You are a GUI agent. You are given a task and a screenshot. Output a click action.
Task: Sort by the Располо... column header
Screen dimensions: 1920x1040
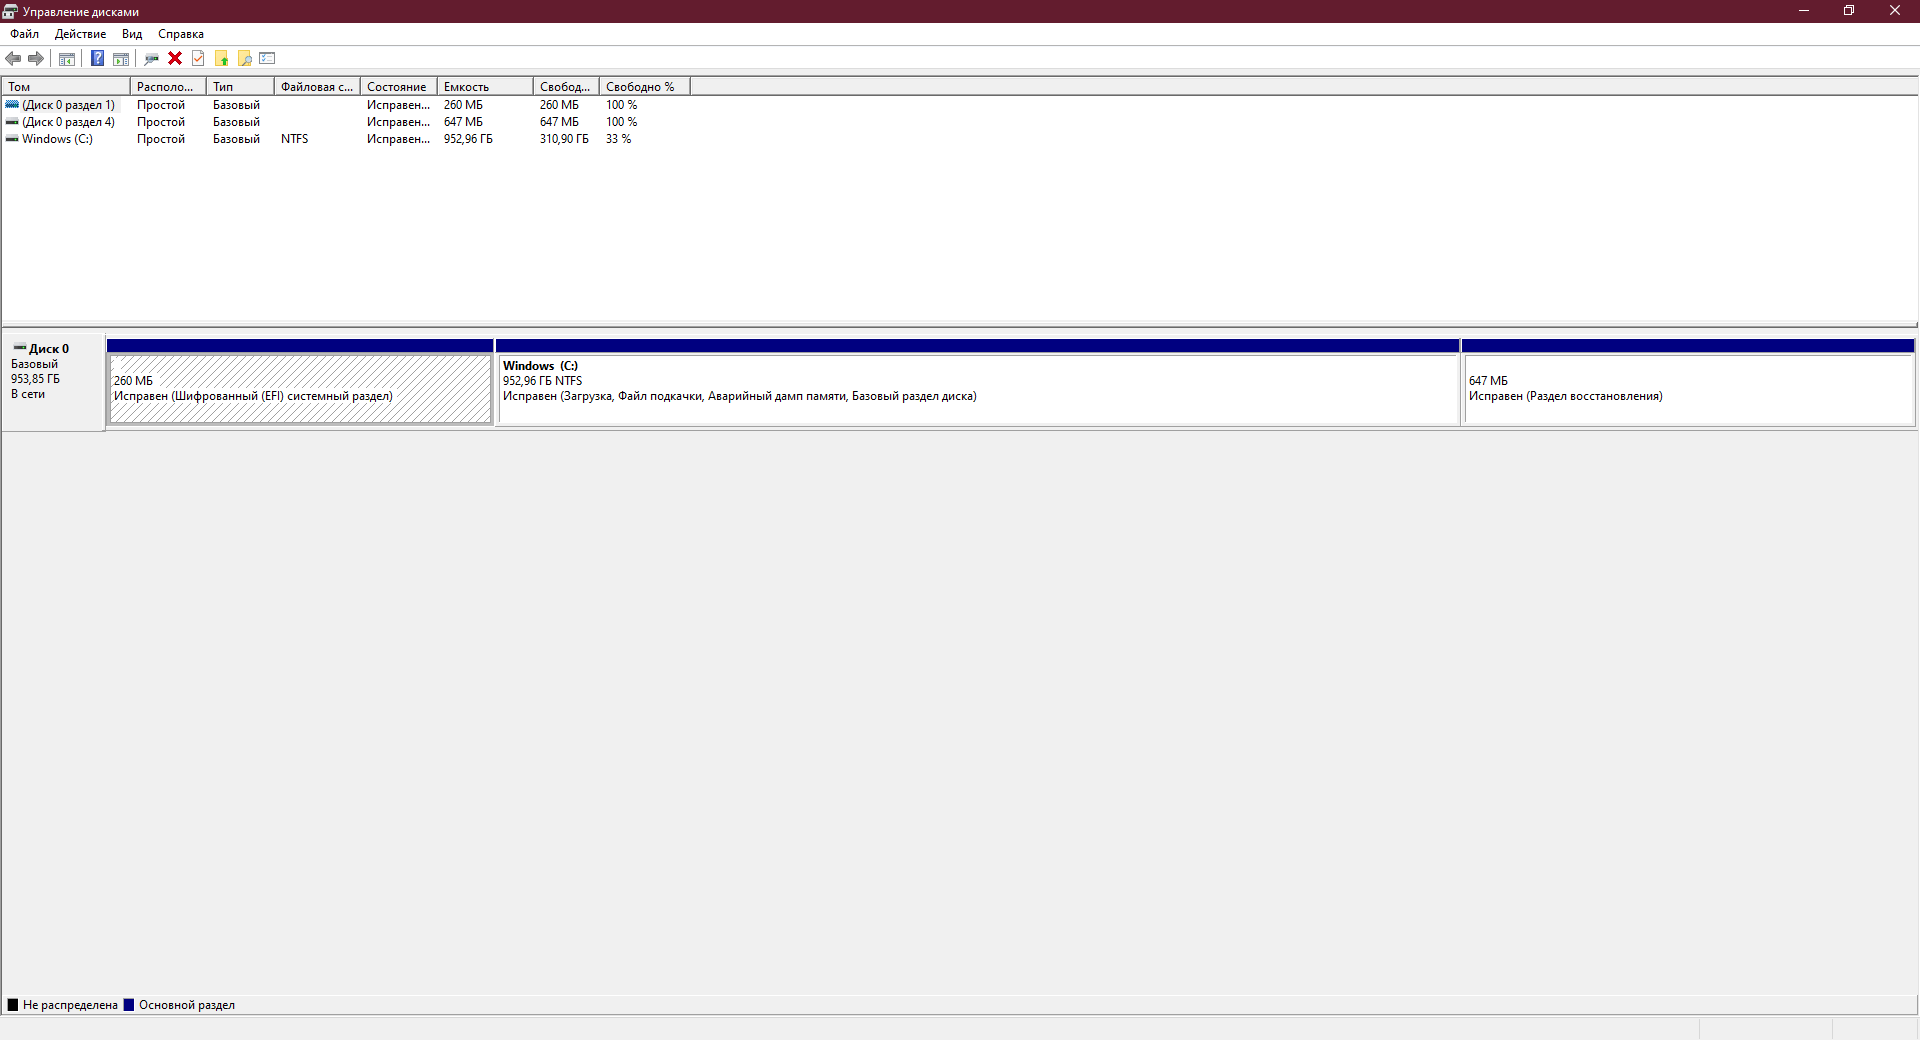pyautogui.click(x=168, y=87)
